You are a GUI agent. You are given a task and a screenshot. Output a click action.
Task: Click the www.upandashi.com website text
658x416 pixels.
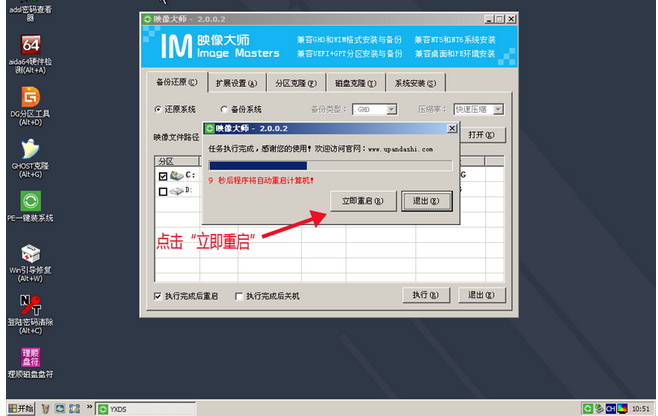(x=400, y=149)
